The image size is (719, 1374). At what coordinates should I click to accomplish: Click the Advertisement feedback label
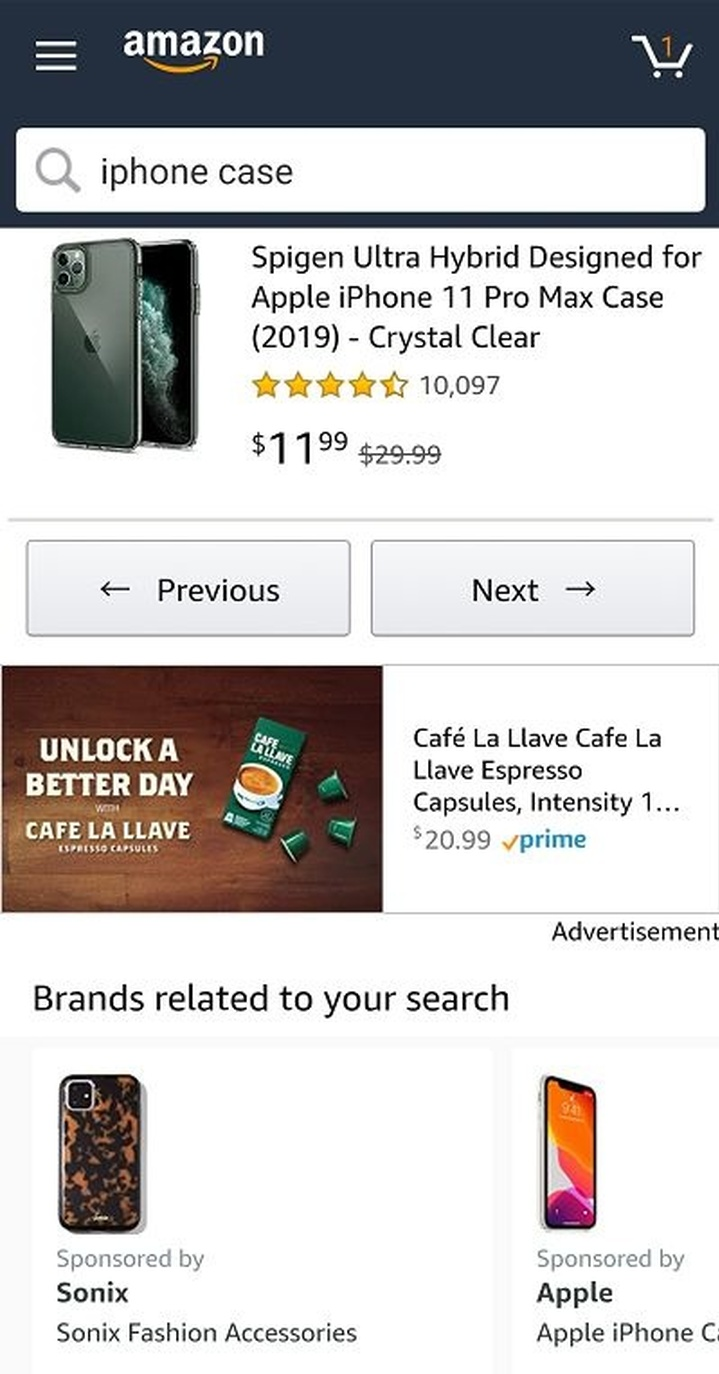(x=634, y=932)
